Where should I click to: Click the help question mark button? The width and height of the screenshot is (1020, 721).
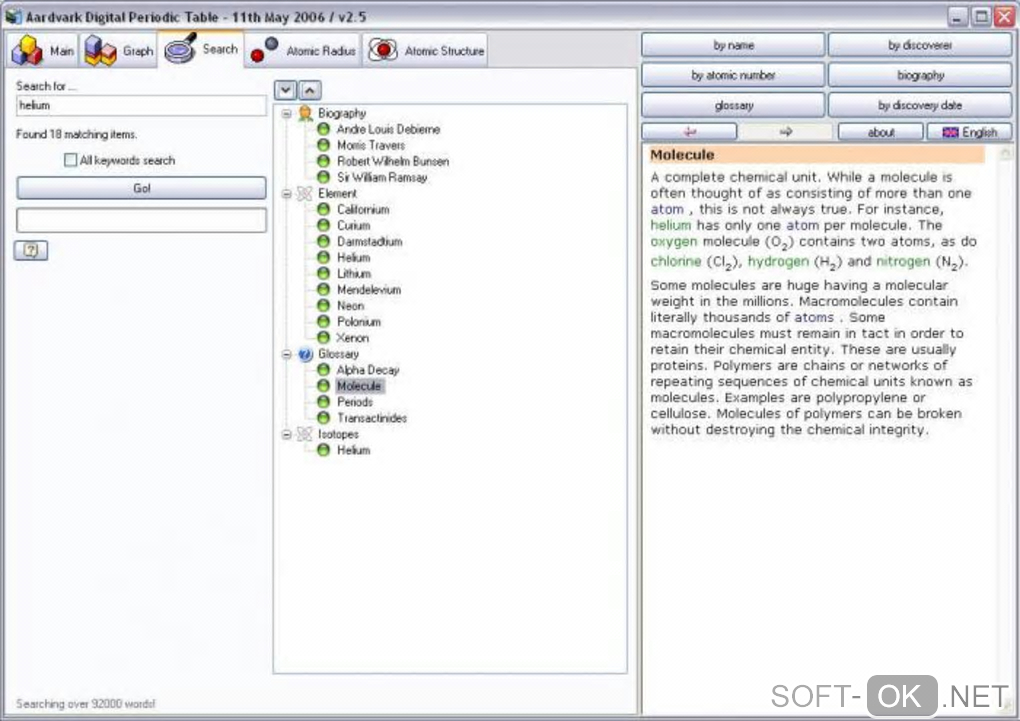click(x=31, y=250)
